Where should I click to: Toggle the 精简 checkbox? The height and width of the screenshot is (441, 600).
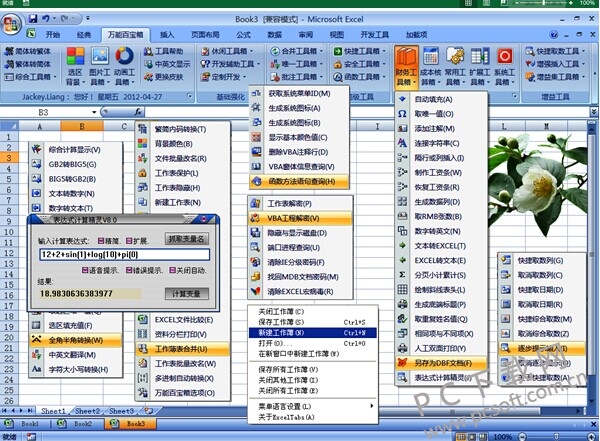click(x=101, y=241)
